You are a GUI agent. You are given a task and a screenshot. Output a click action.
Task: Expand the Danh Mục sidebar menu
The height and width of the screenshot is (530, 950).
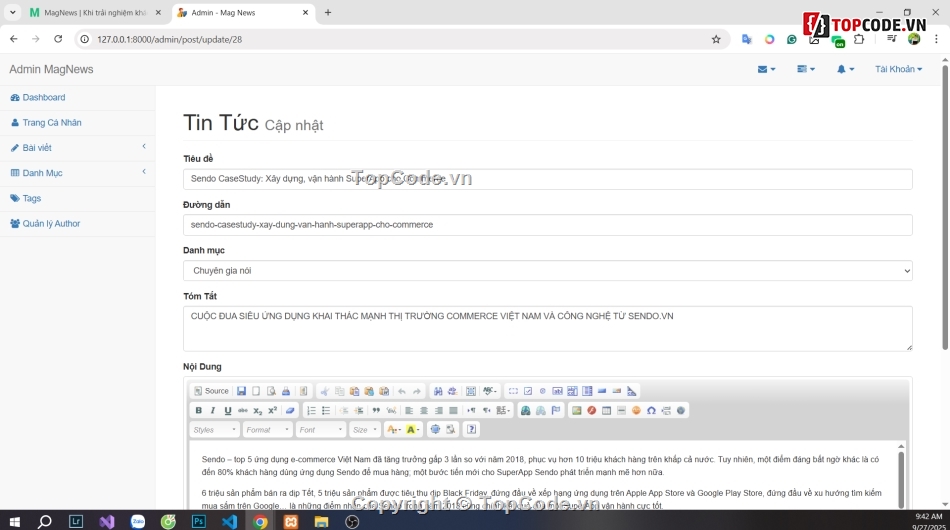pyautogui.click(x=78, y=173)
